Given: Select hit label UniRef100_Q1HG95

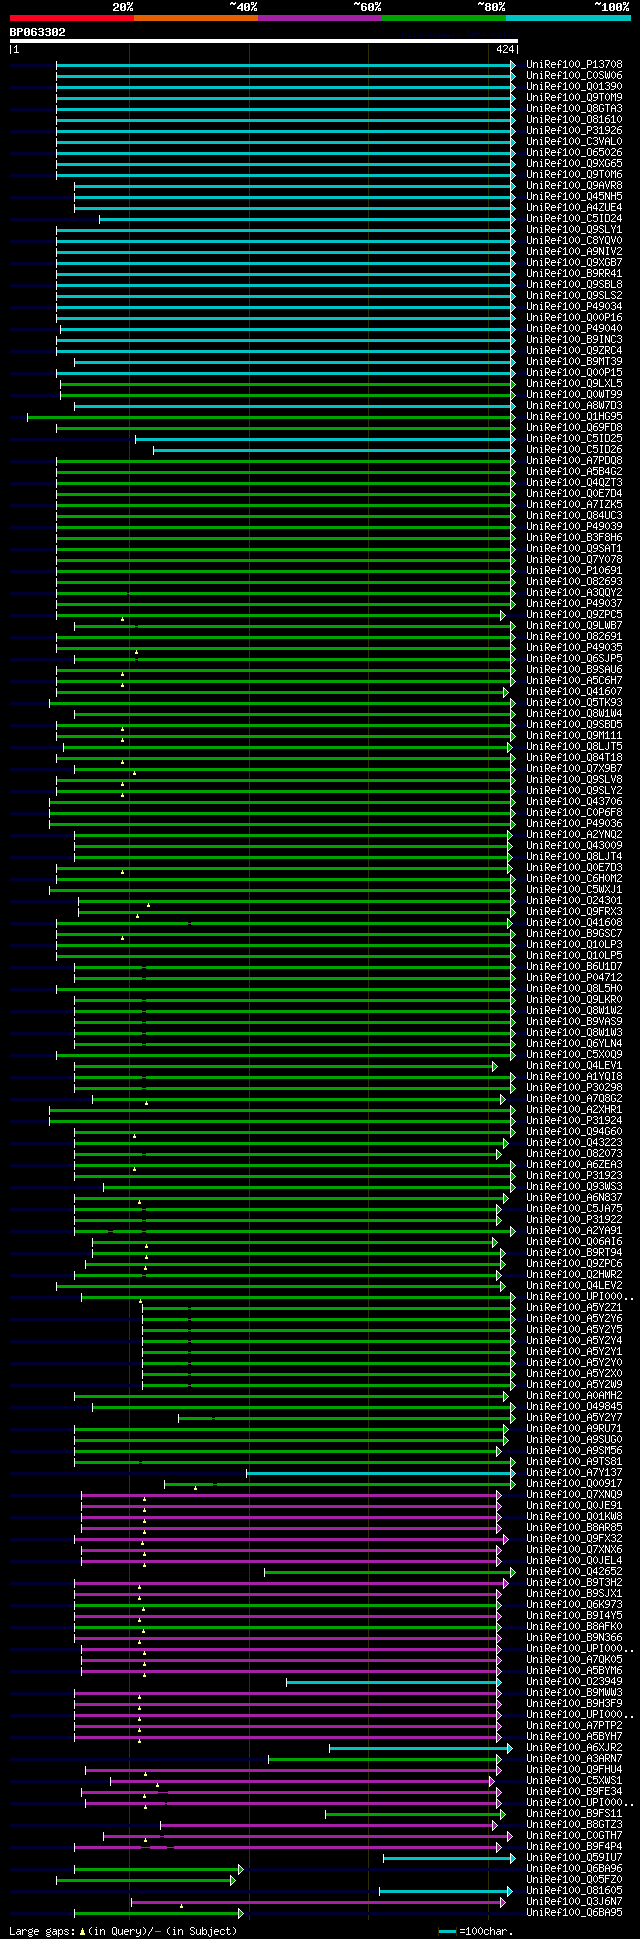Looking at the screenshot, I should (x=574, y=417).
